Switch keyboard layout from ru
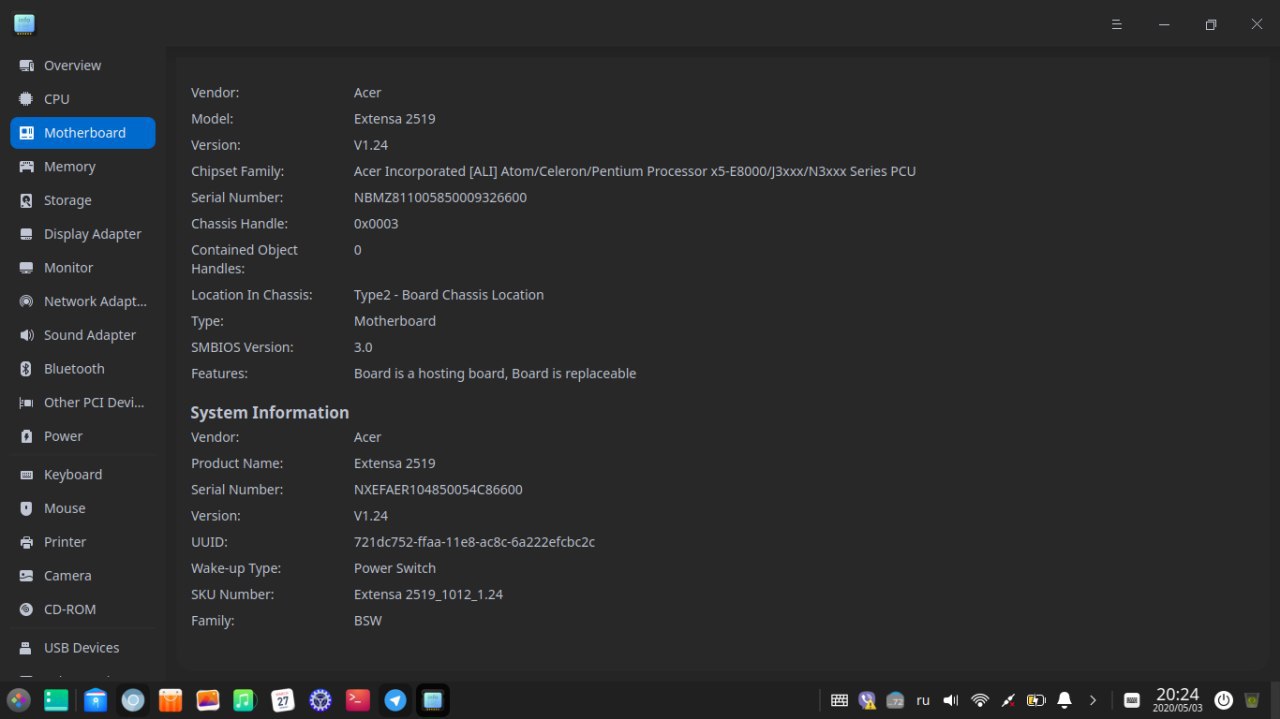The image size is (1280, 719). point(923,700)
